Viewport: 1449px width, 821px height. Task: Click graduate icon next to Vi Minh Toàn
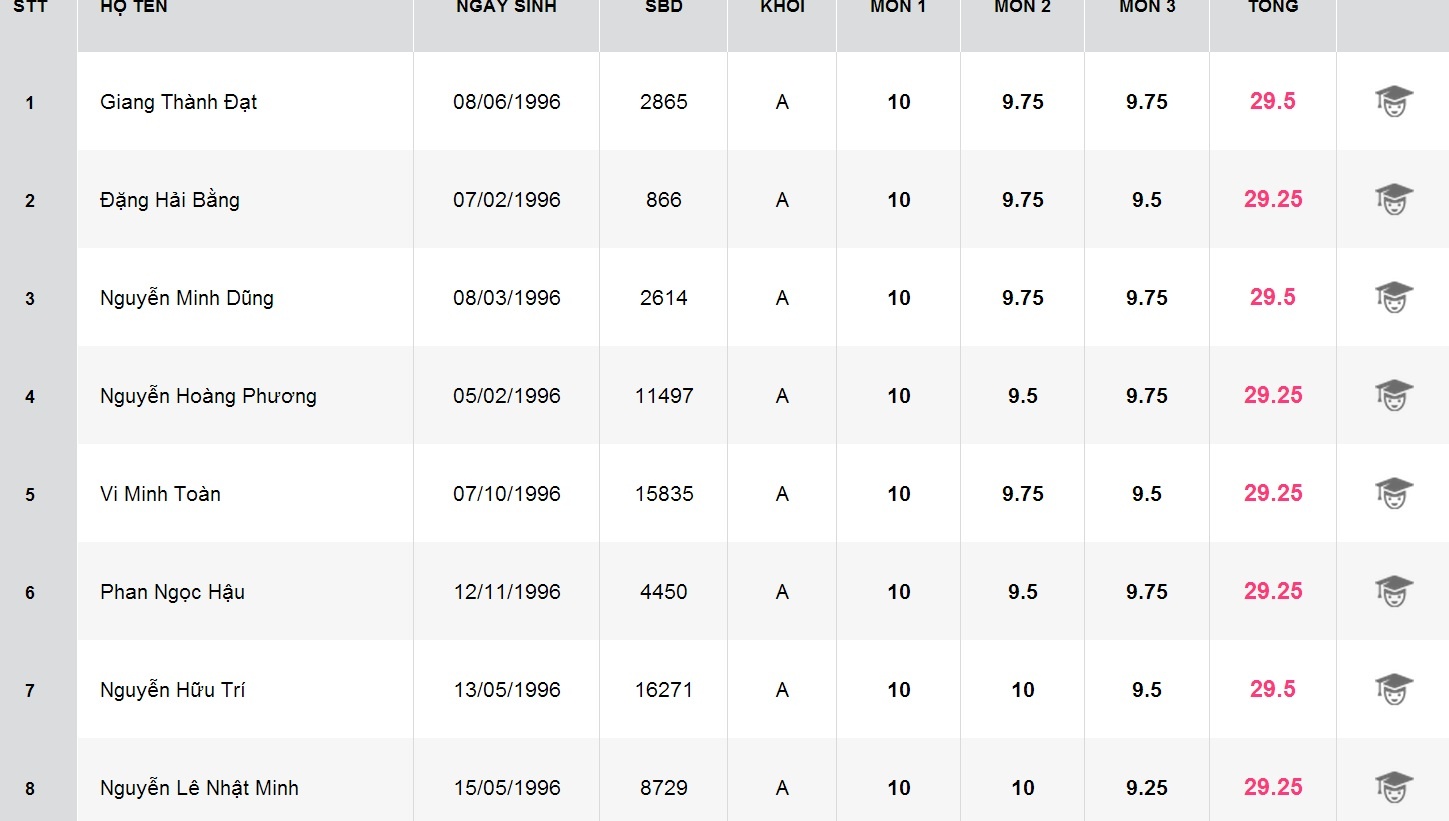click(1394, 494)
